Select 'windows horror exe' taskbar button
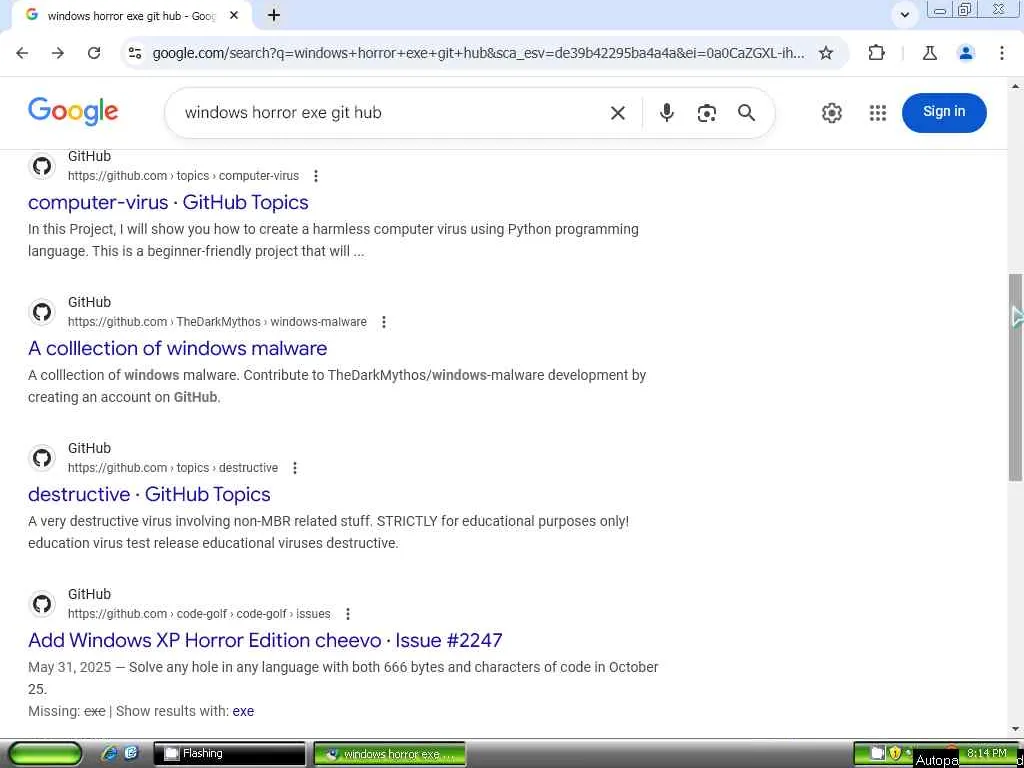Screen dimensions: 1024x768 tap(390, 754)
